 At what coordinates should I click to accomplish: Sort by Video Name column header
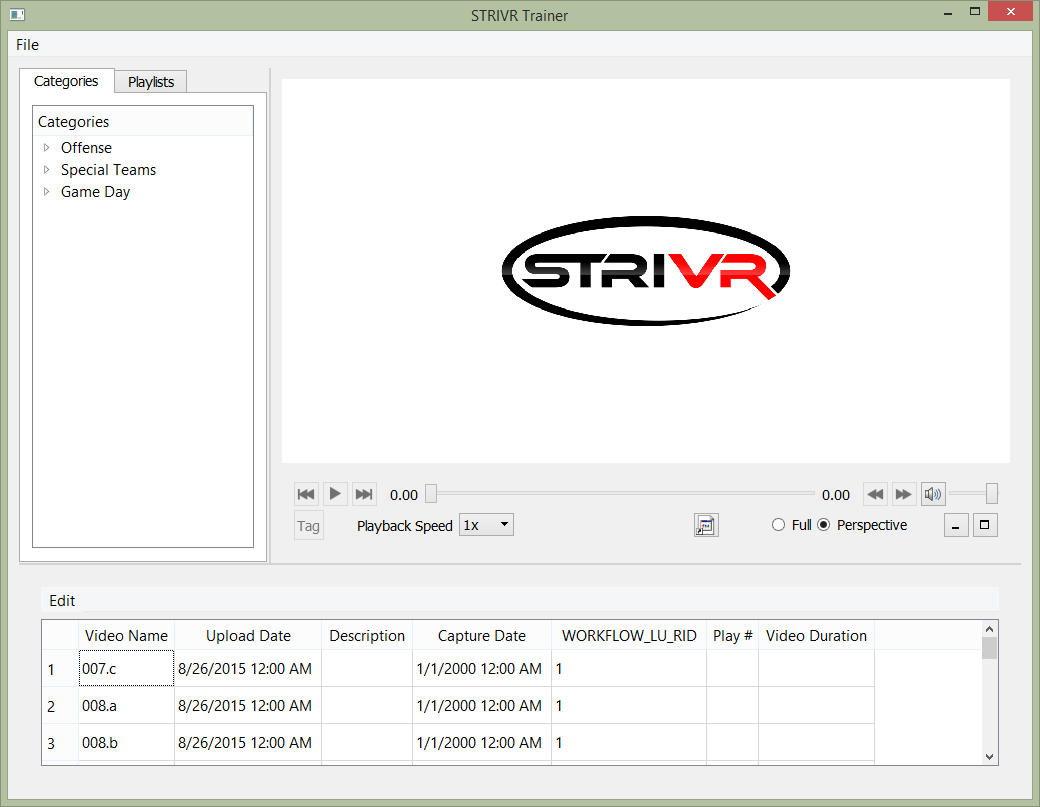[126, 635]
